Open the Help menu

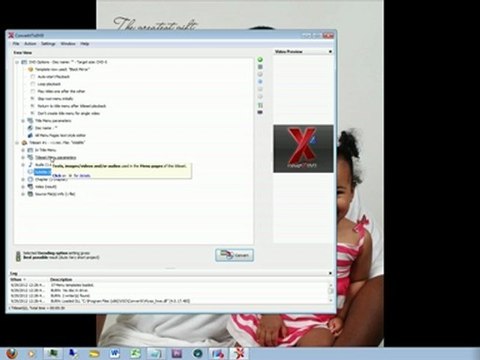[x=85, y=44]
